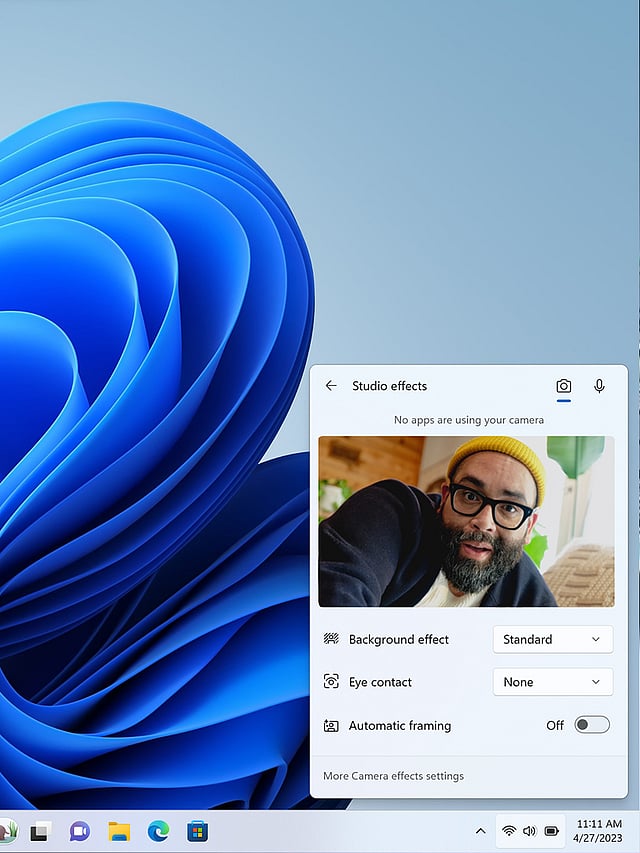
Task: Launch Microsoft Edge from the taskbar
Action: point(158,831)
